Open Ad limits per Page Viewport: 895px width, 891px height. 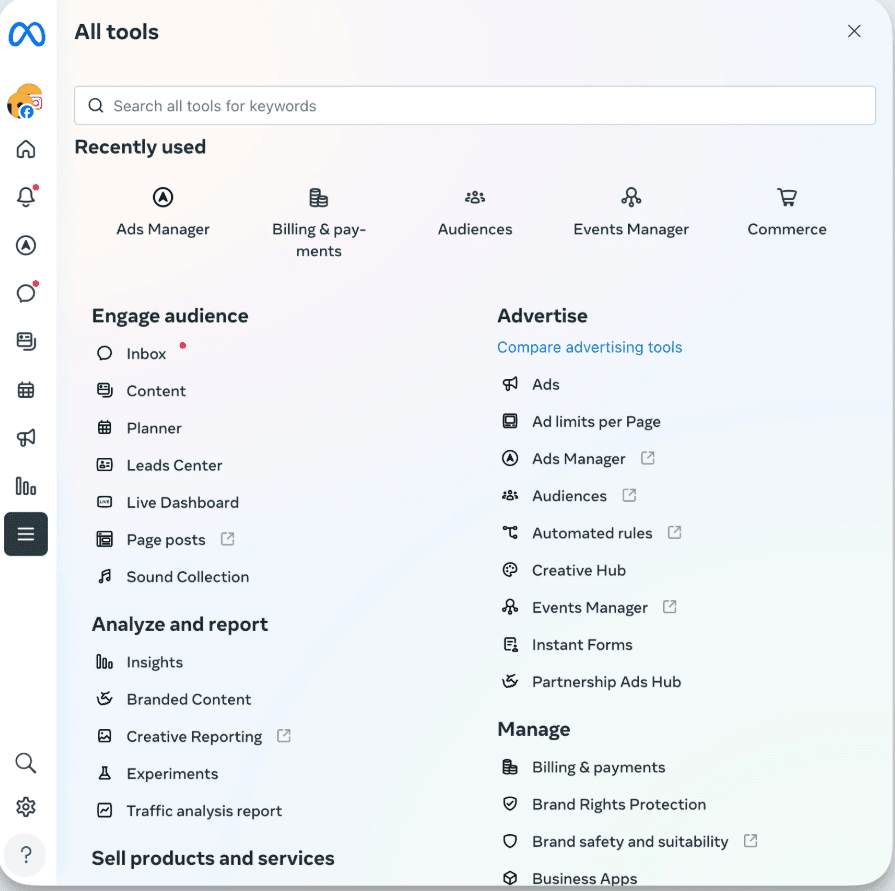581,421
